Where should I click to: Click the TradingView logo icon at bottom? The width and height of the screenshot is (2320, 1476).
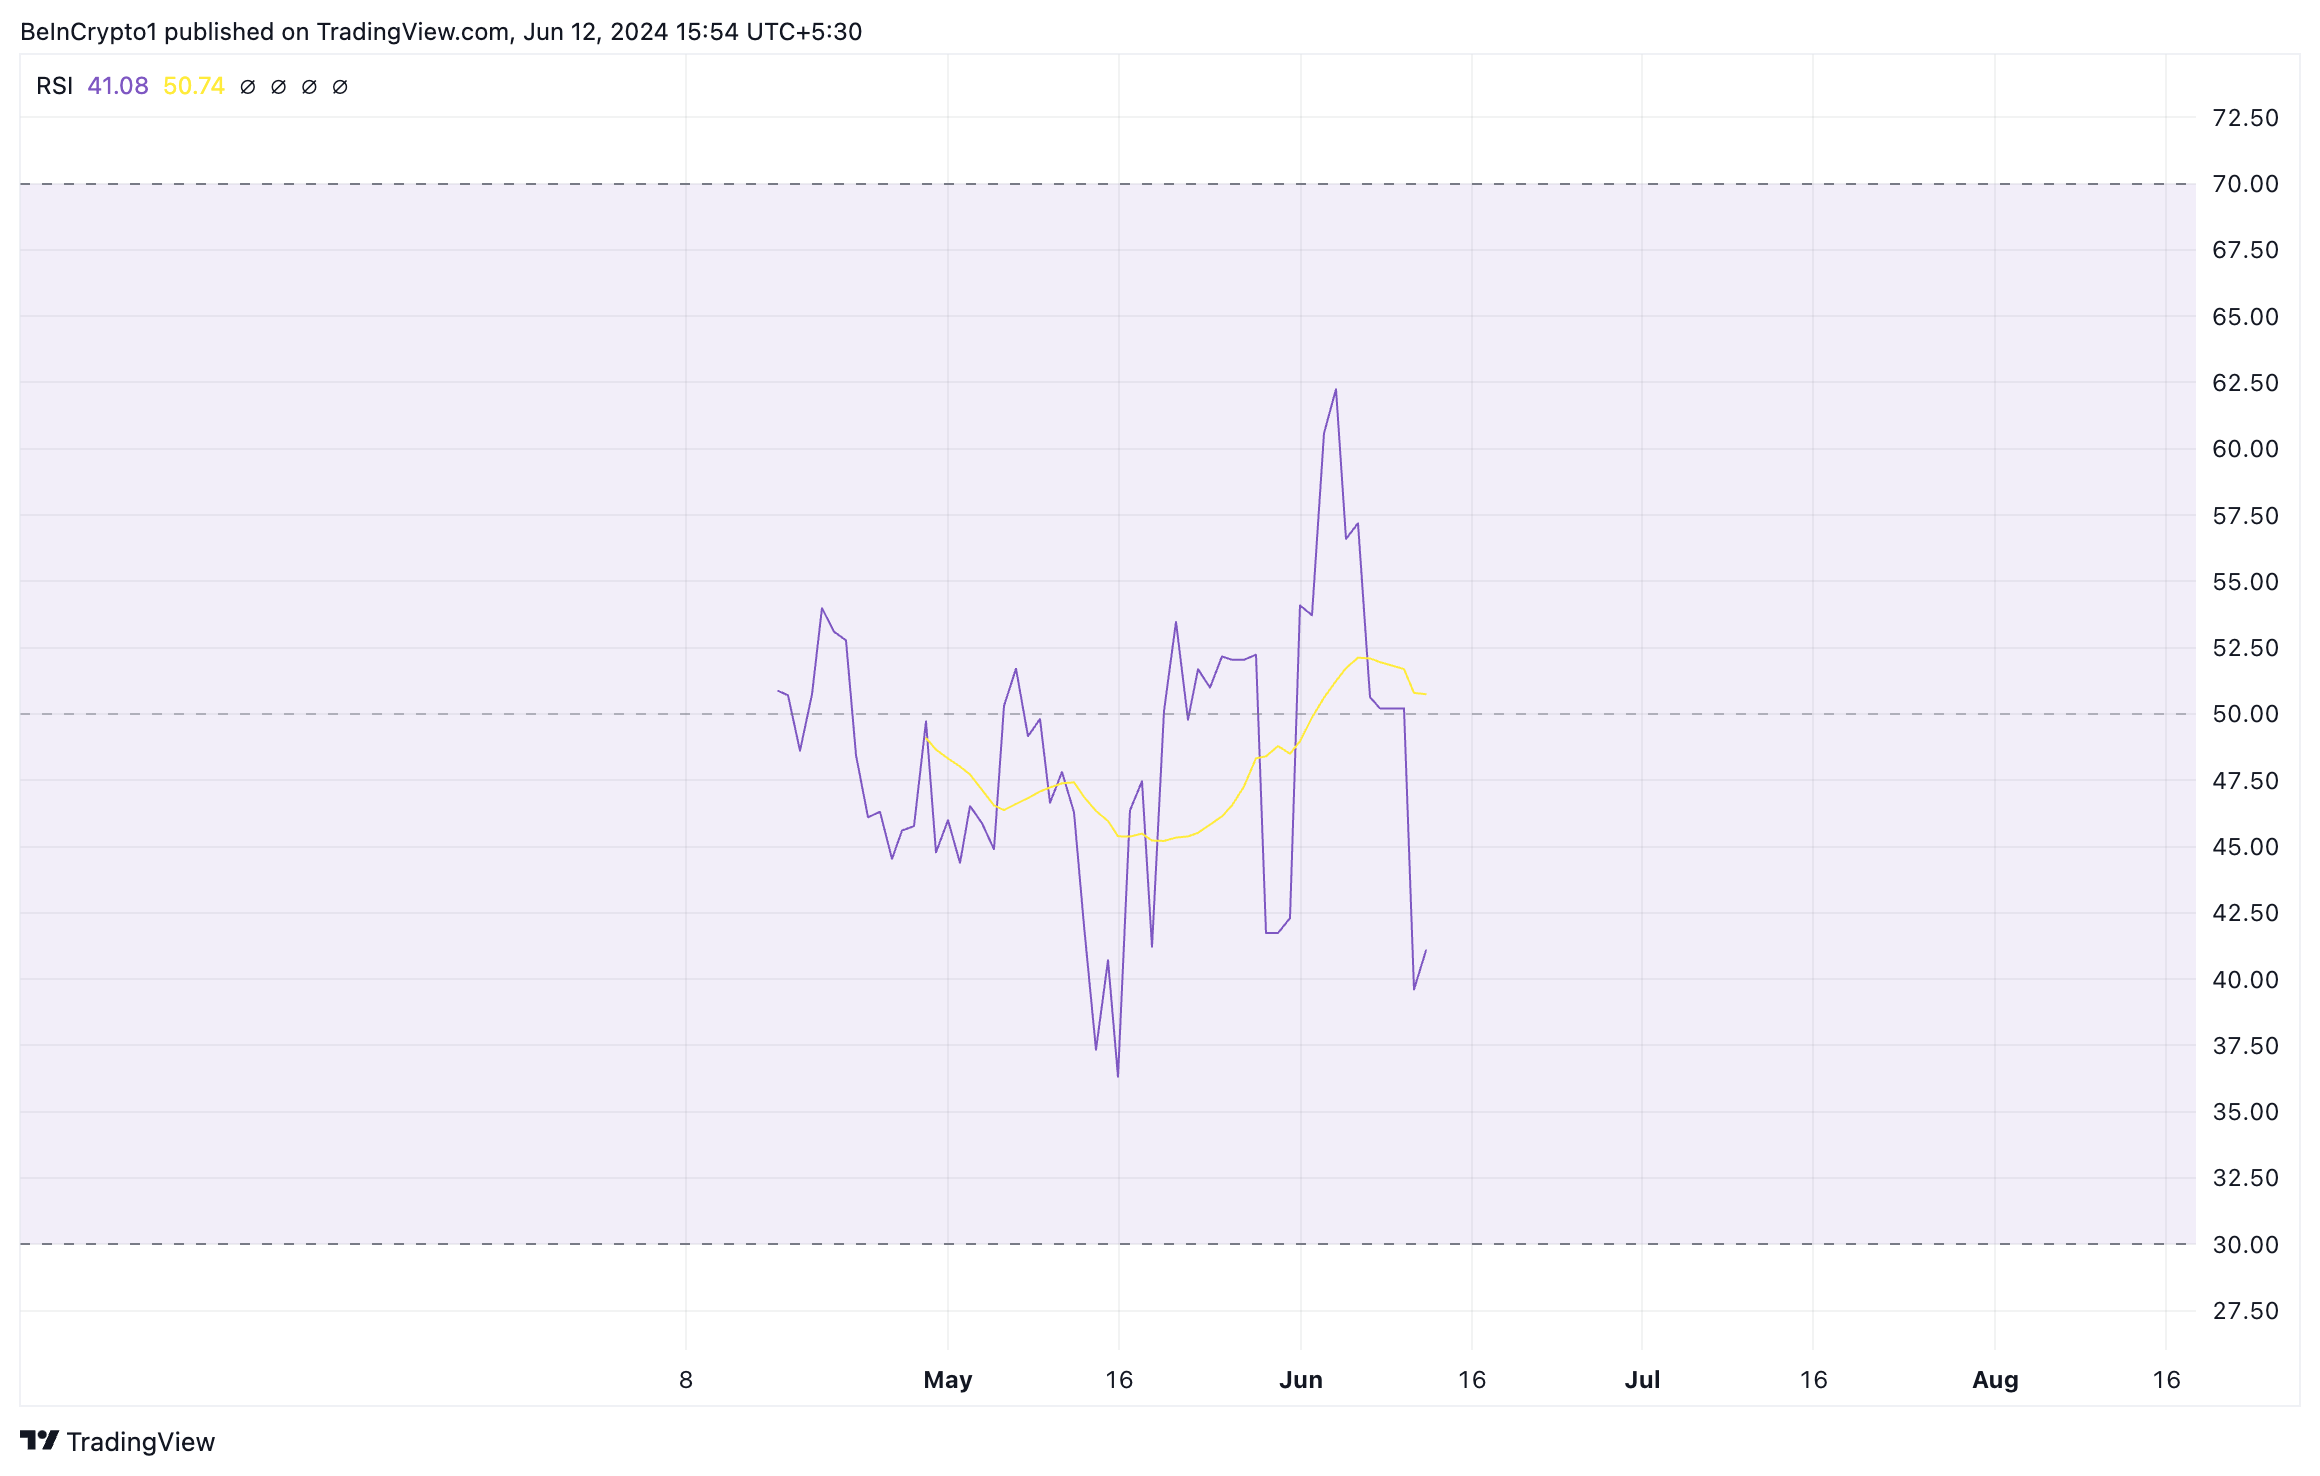[x=40, y=1441]
